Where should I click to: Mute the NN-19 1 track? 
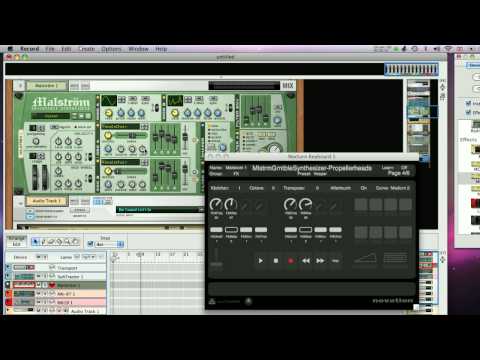(x=39, y=302)
